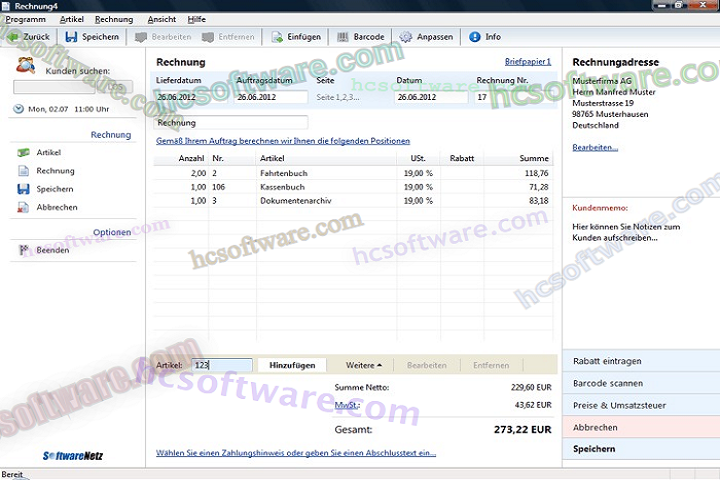Click Beenden in the Optionen section
Image resolution: width=720 pixels, height=480 pixels.
click(x=53, y=250)
